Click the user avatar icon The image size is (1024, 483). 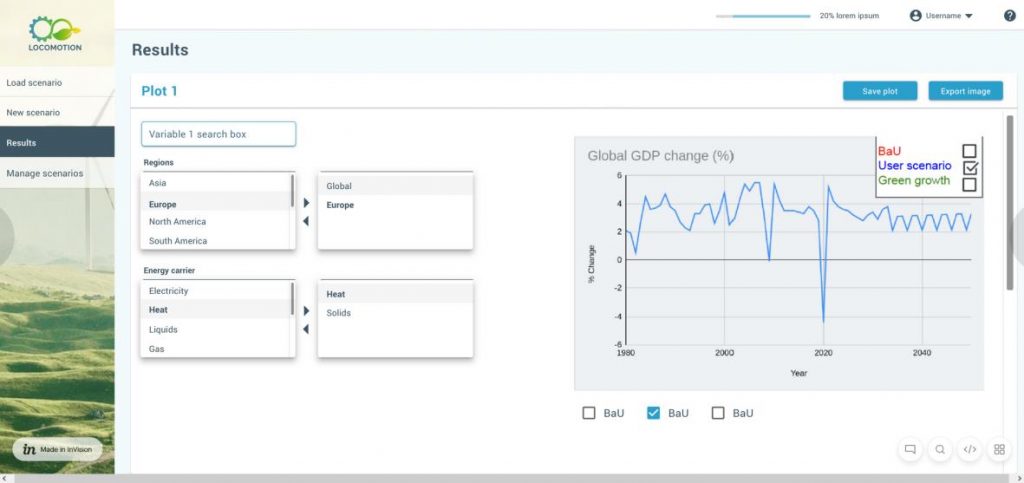[916, 16]
